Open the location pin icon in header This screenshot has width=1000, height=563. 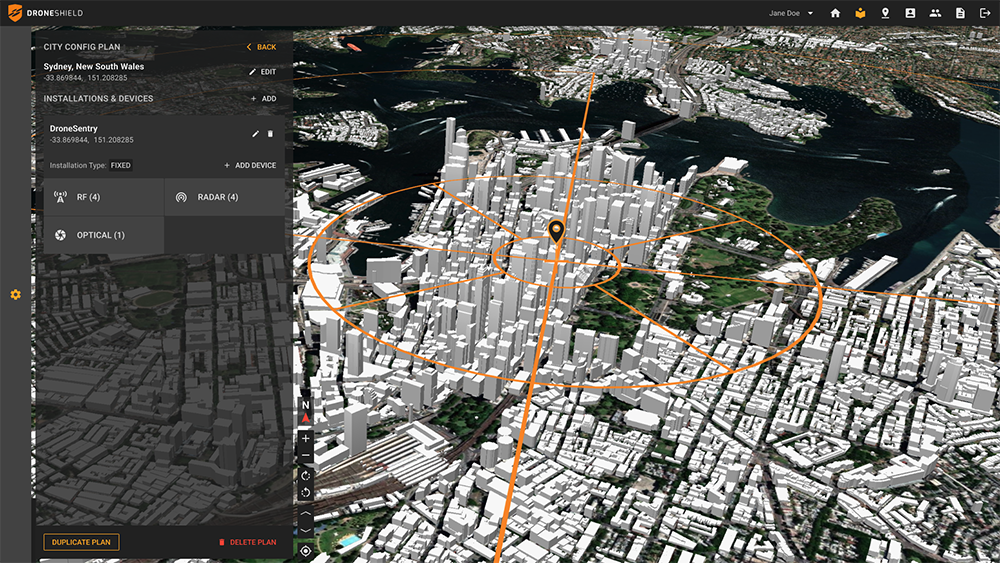[x=885, y=13]
